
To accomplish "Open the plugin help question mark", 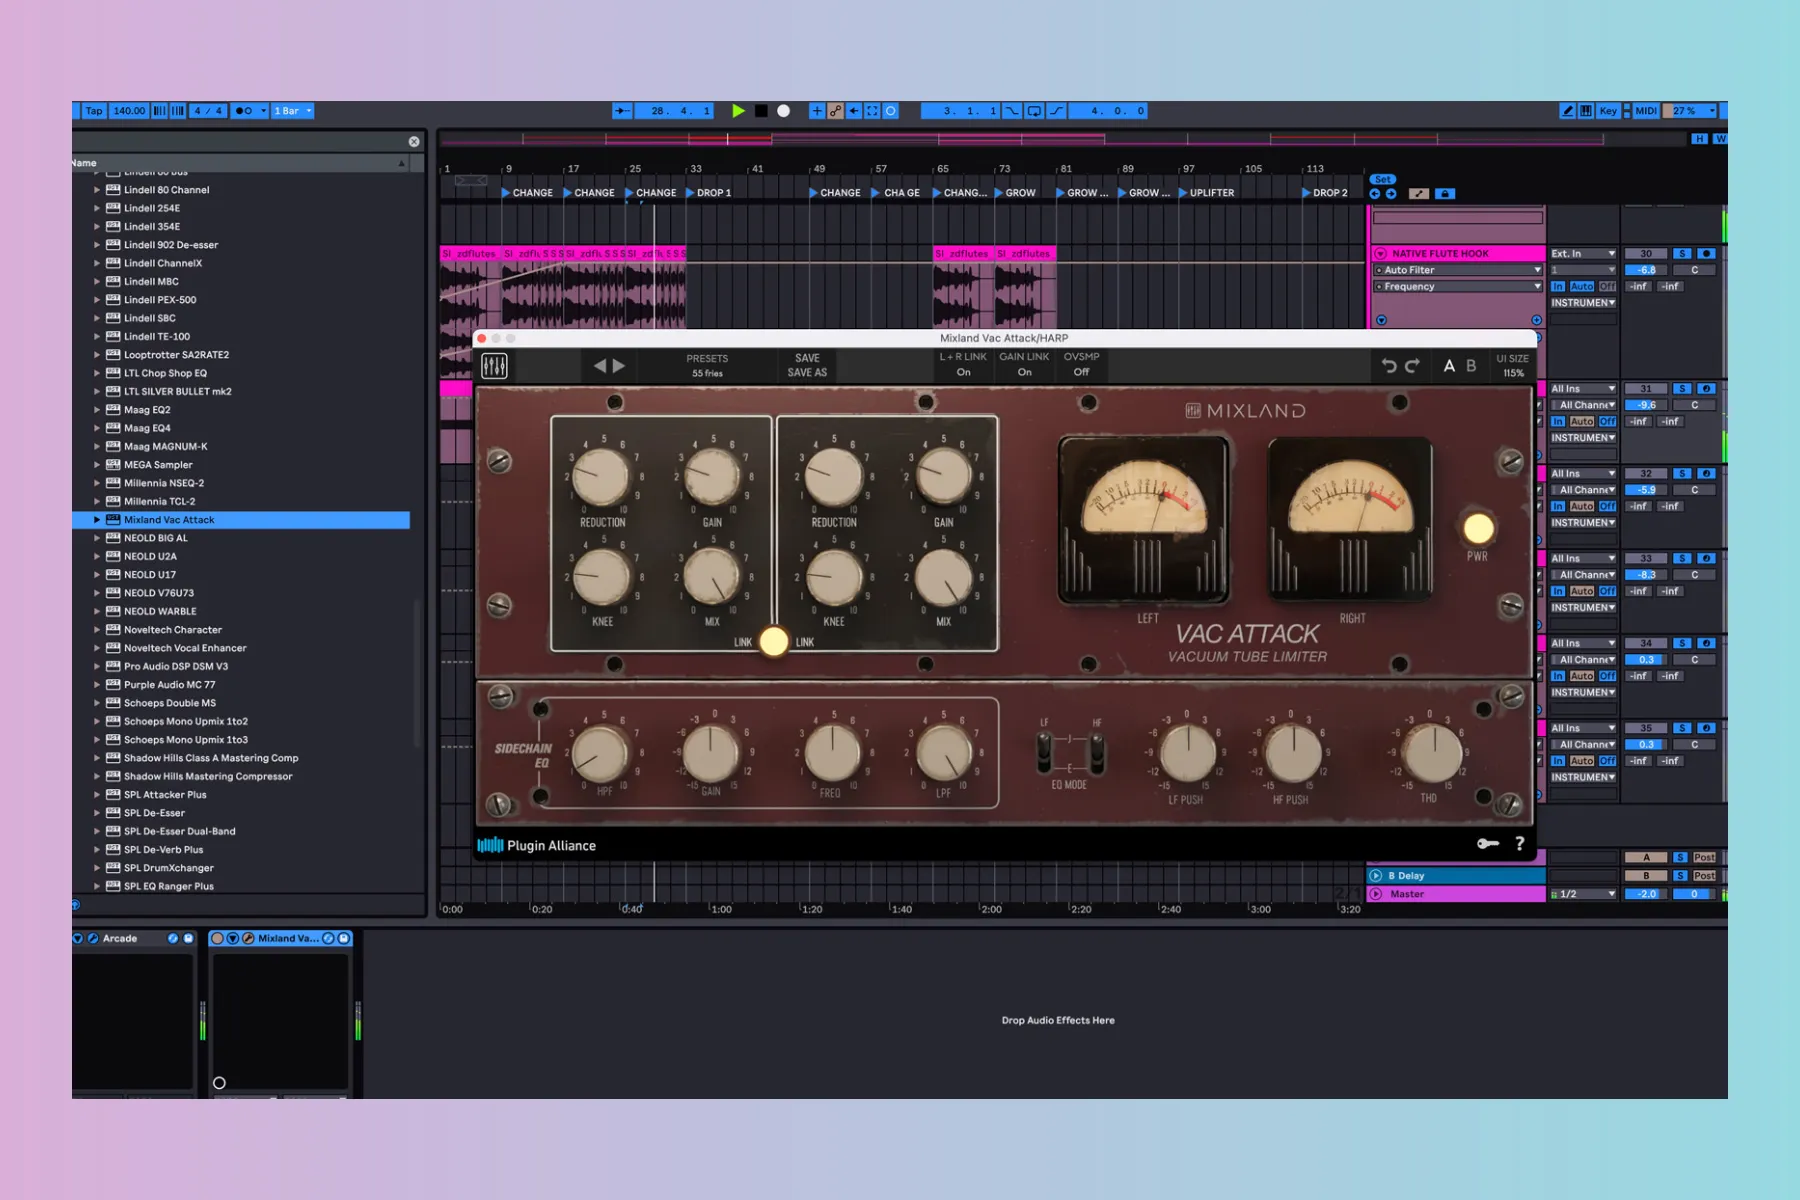I will [1520, 844].
